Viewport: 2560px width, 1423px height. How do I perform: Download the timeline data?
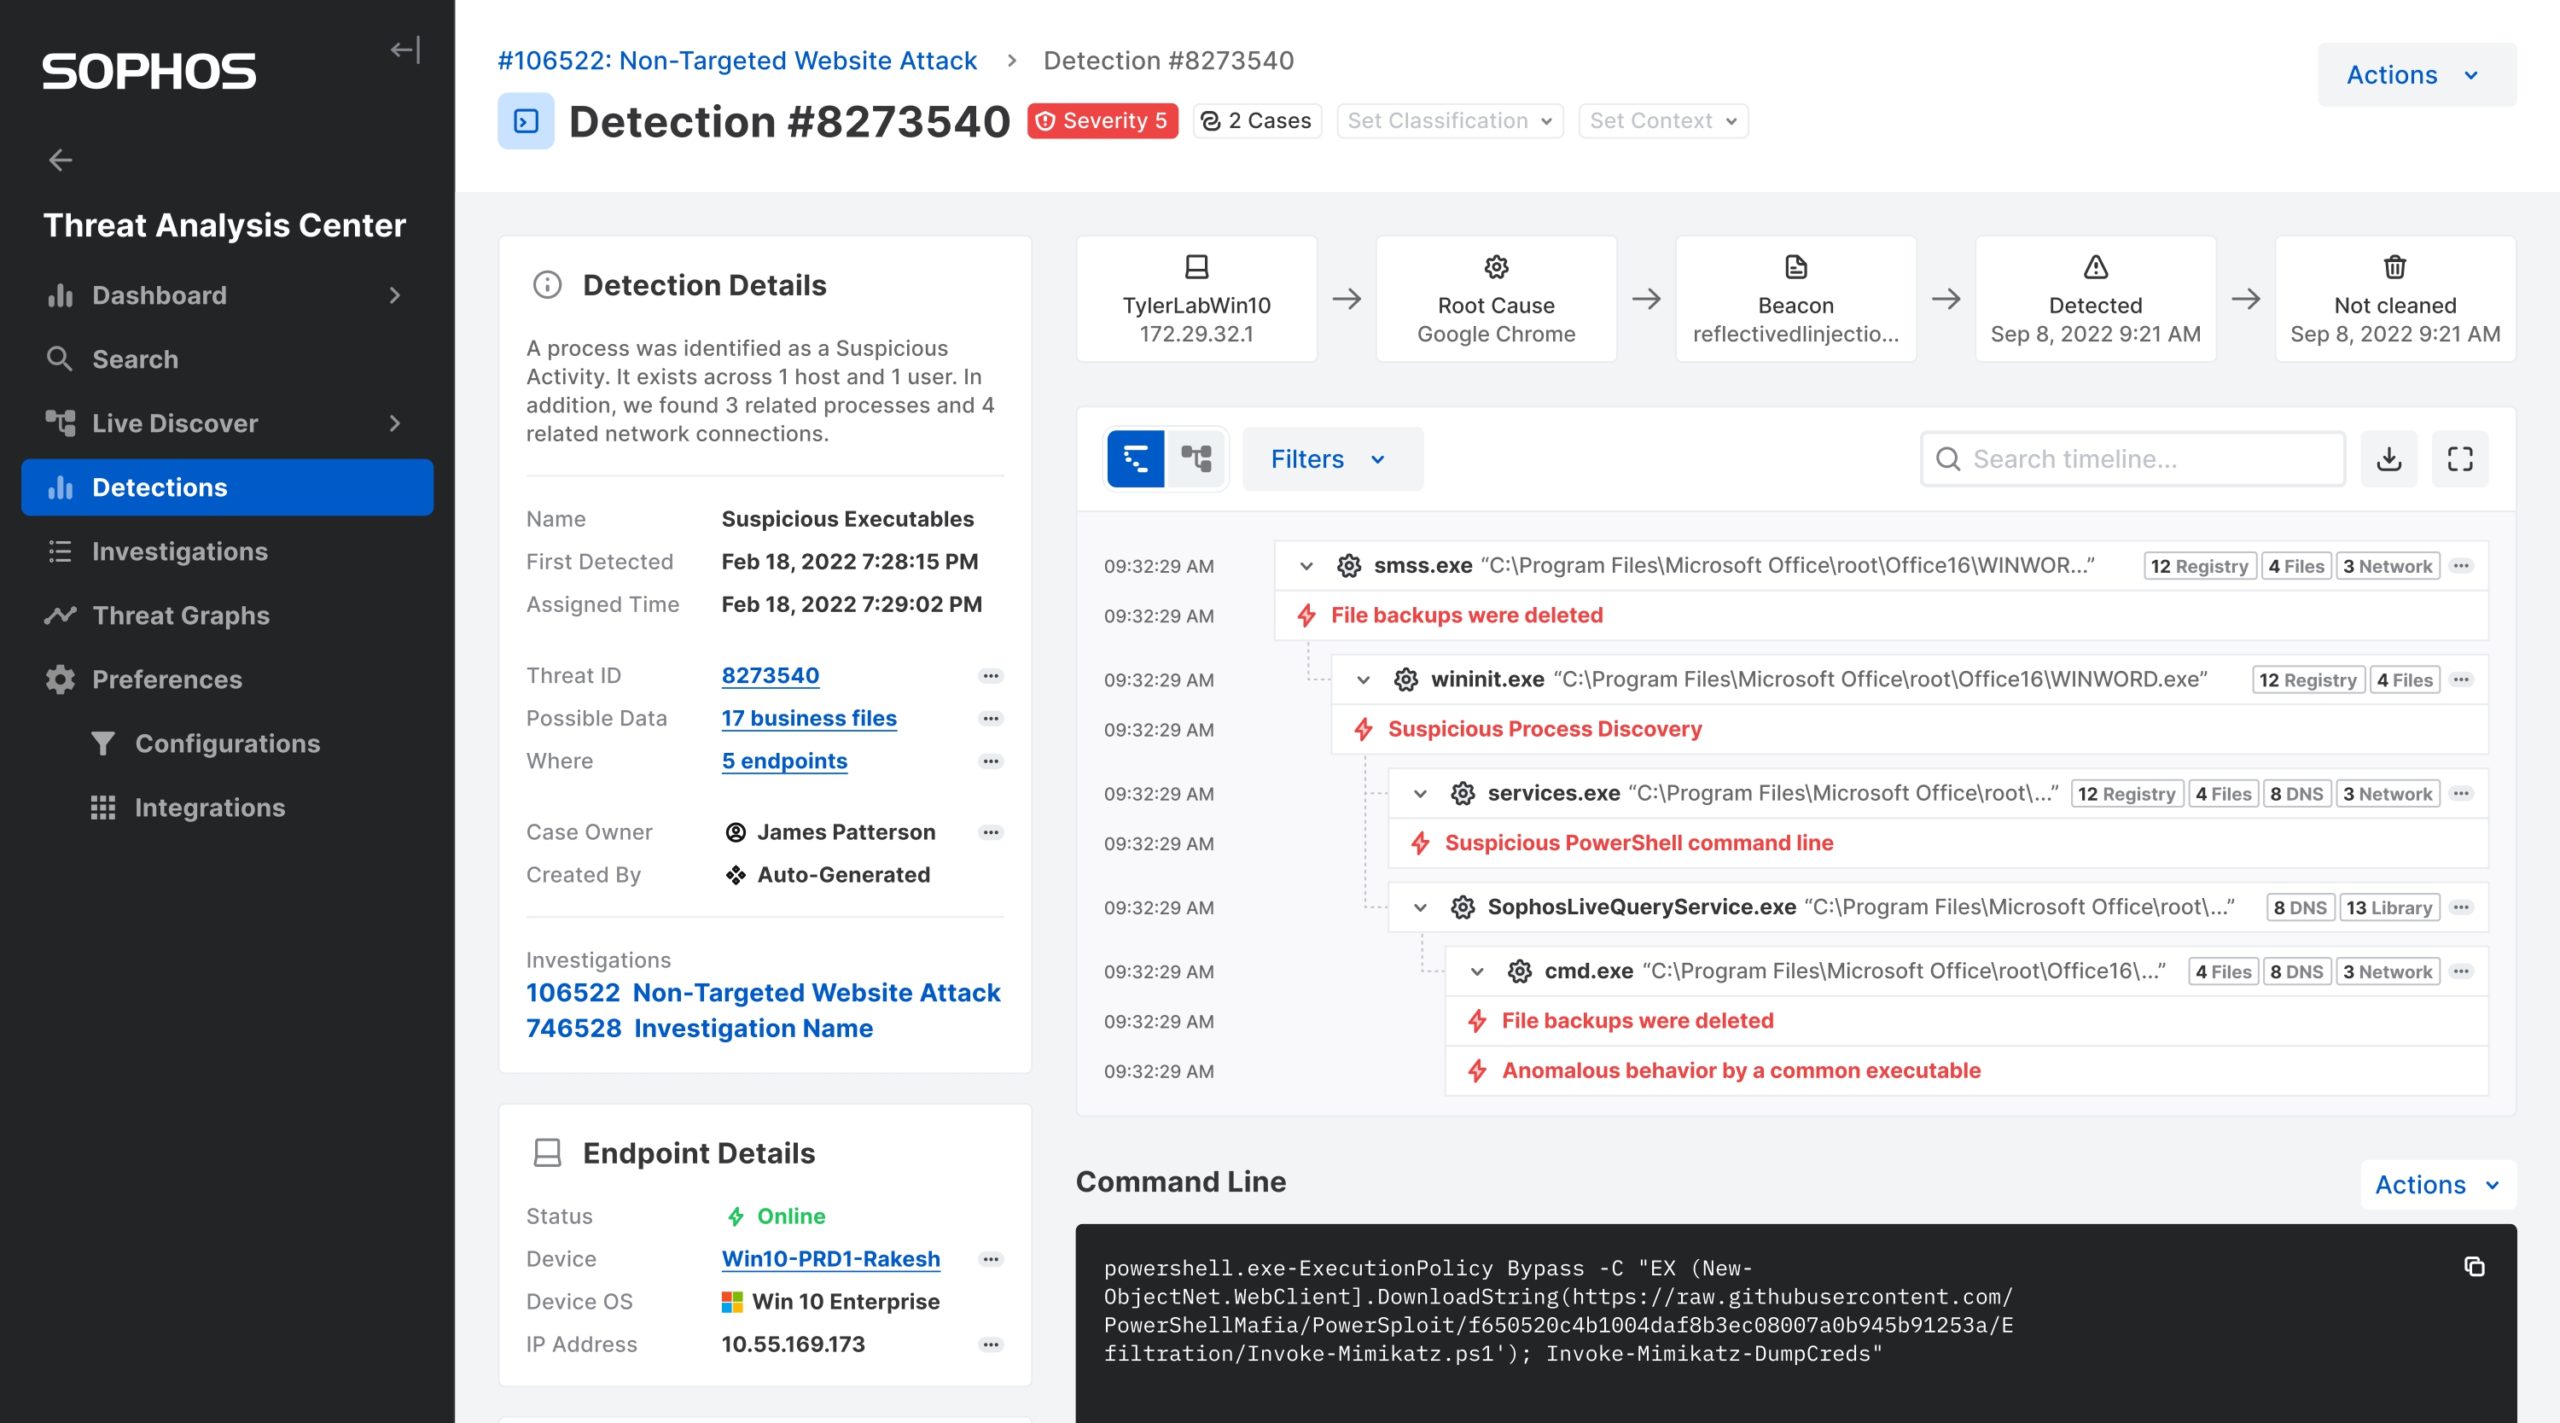coord(2388,459)
